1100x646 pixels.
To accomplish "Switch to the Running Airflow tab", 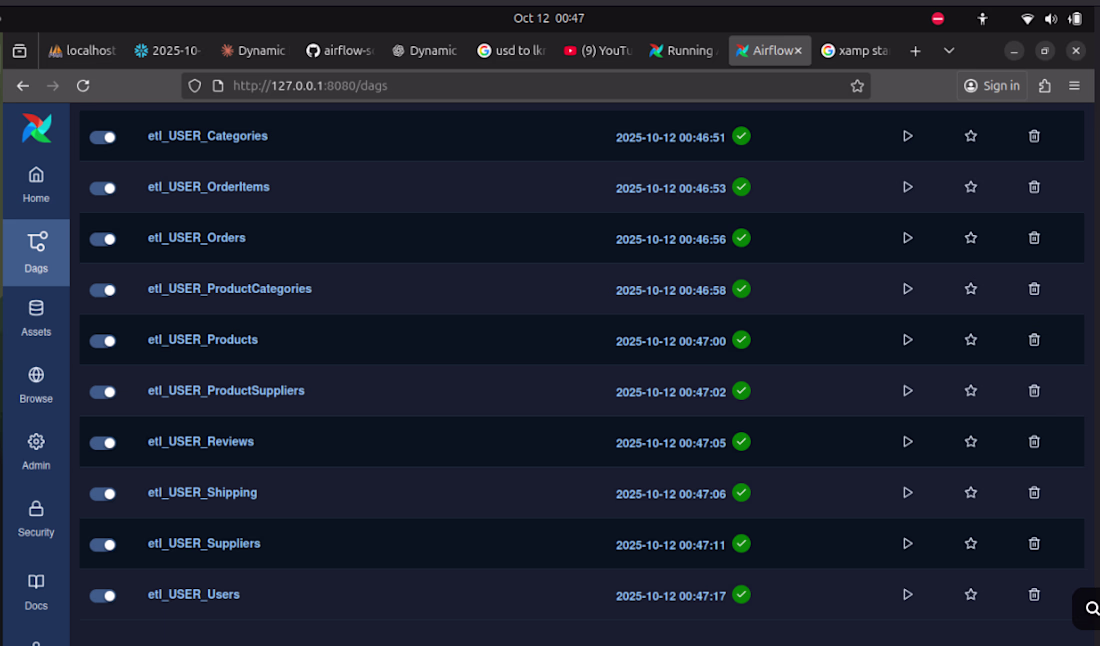I will point(683,51).
